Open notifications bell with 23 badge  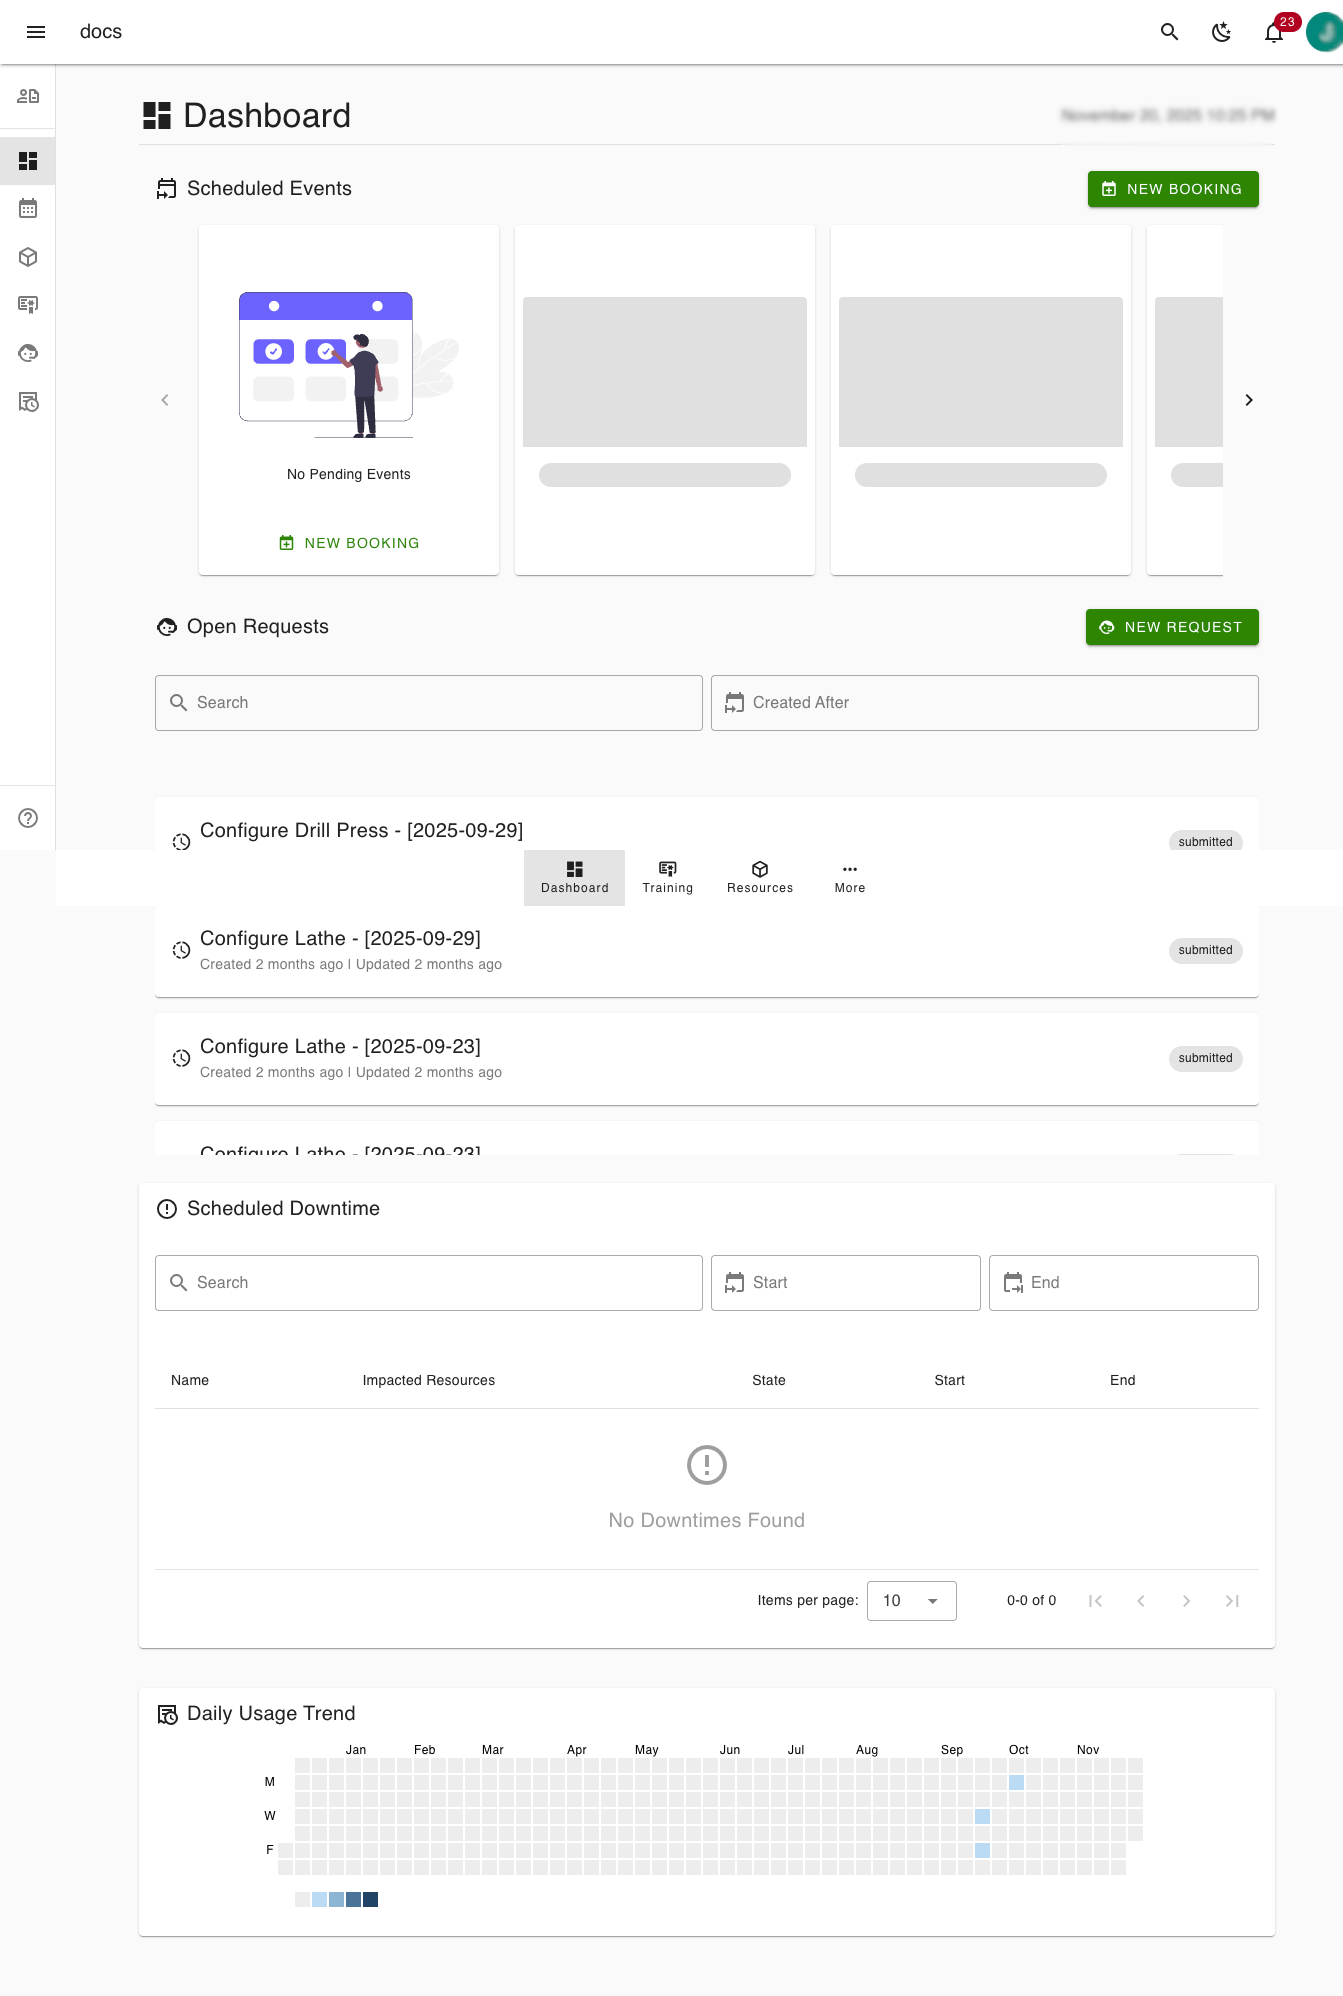coord(1274,32)
